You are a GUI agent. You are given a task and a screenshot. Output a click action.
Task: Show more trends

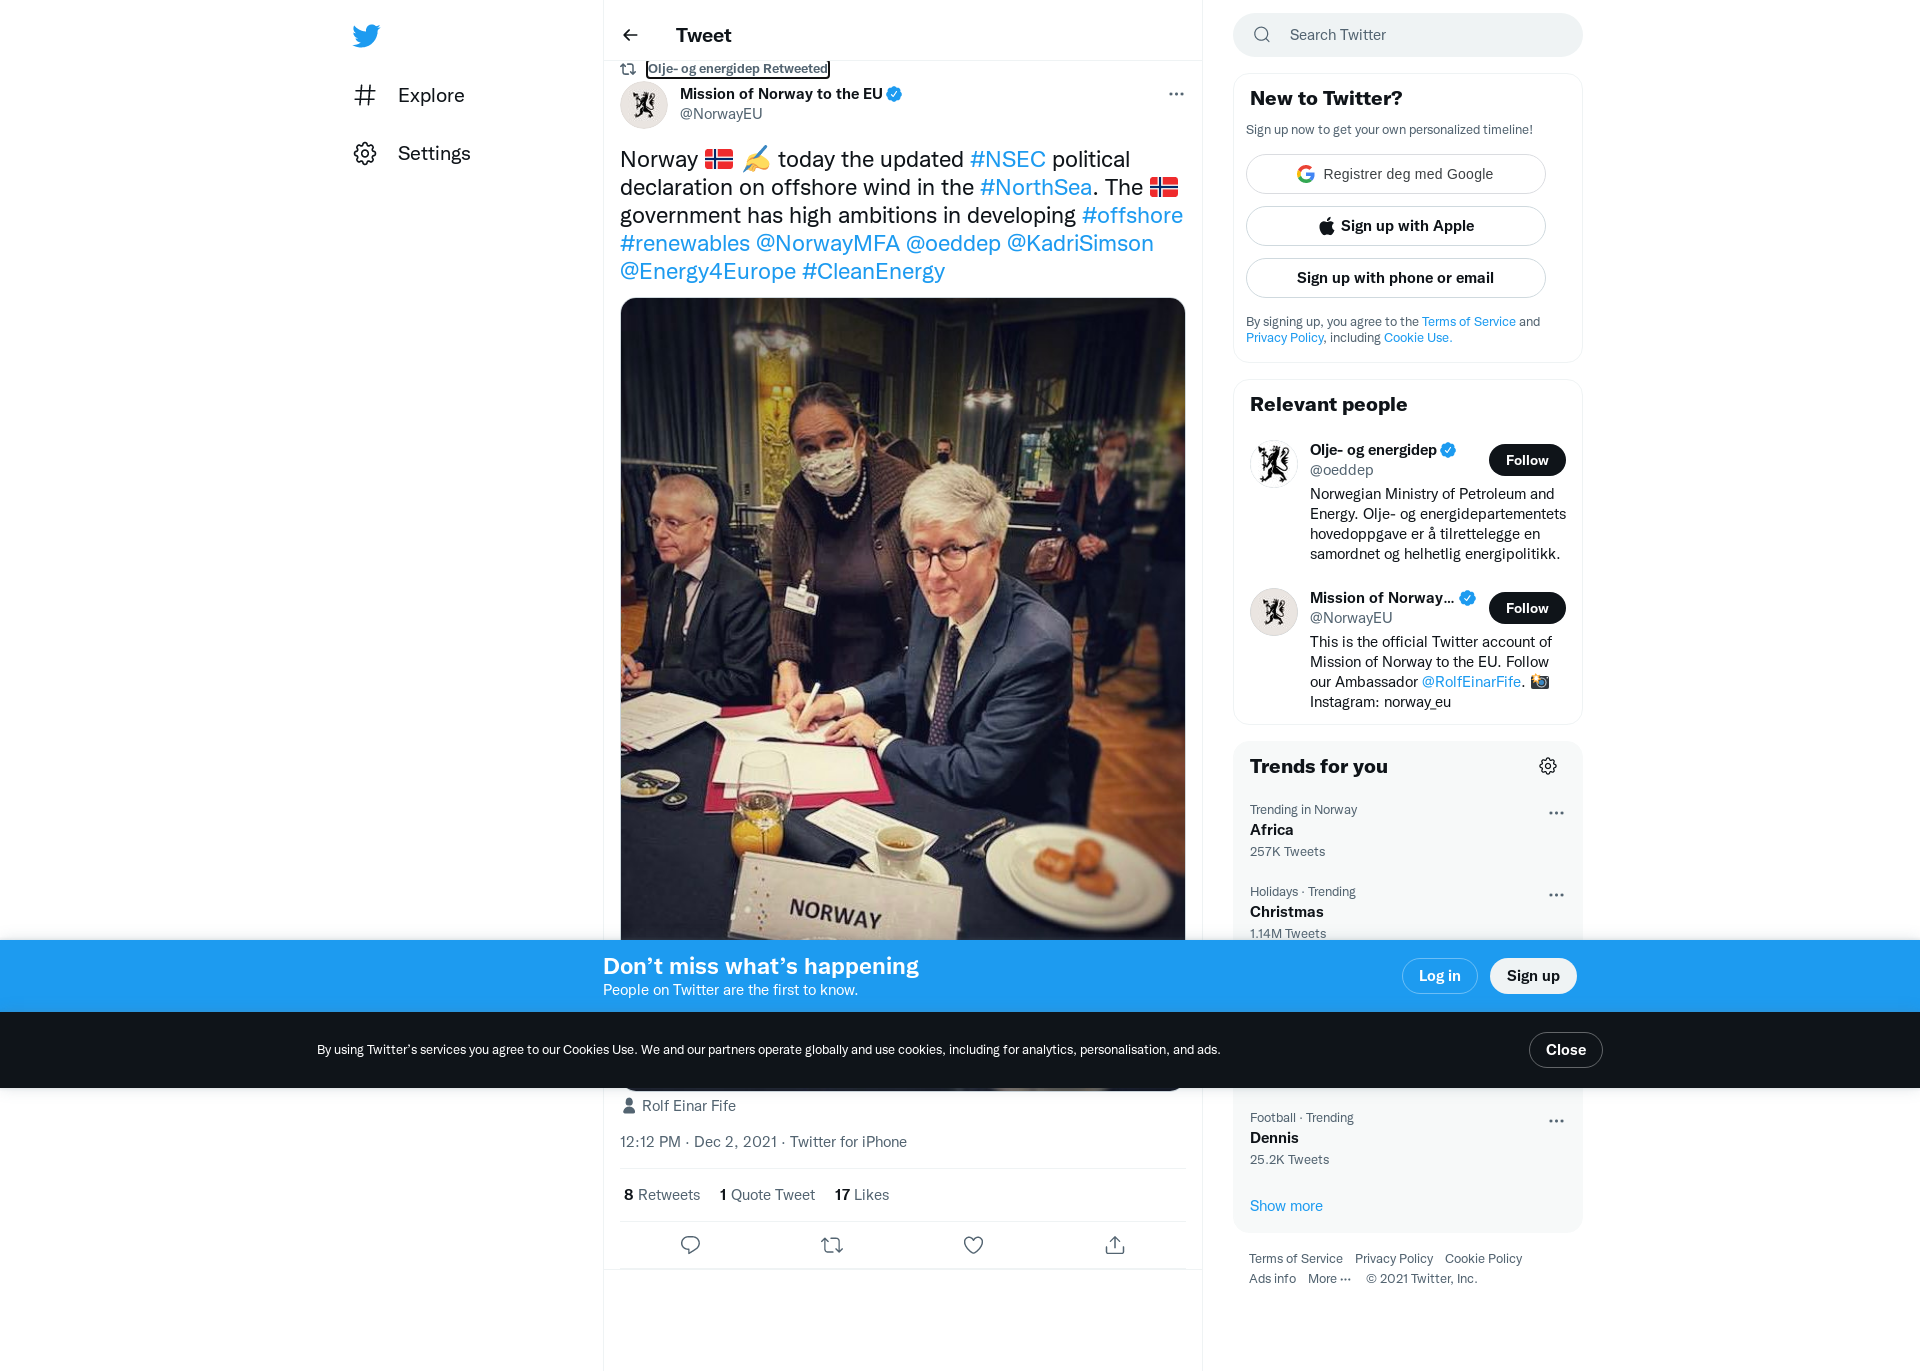click(x=1286, y=1206)
